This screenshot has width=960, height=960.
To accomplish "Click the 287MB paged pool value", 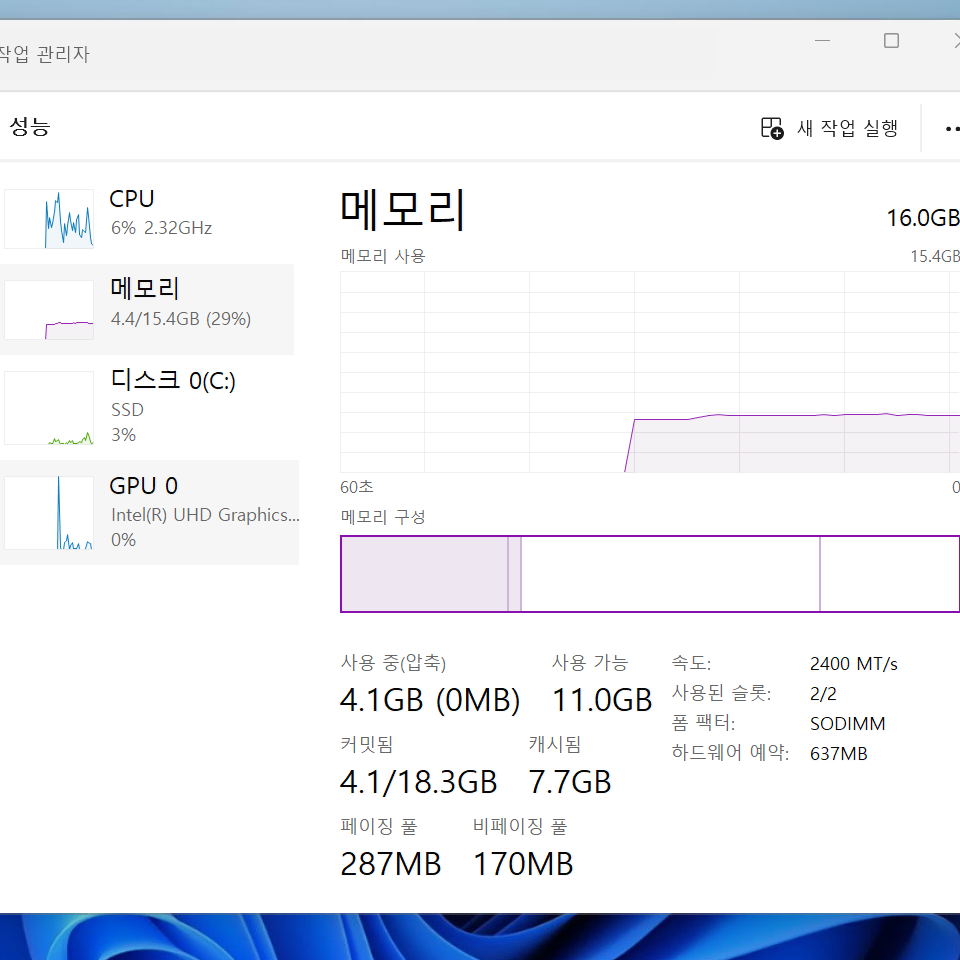I will pos(391,864).
